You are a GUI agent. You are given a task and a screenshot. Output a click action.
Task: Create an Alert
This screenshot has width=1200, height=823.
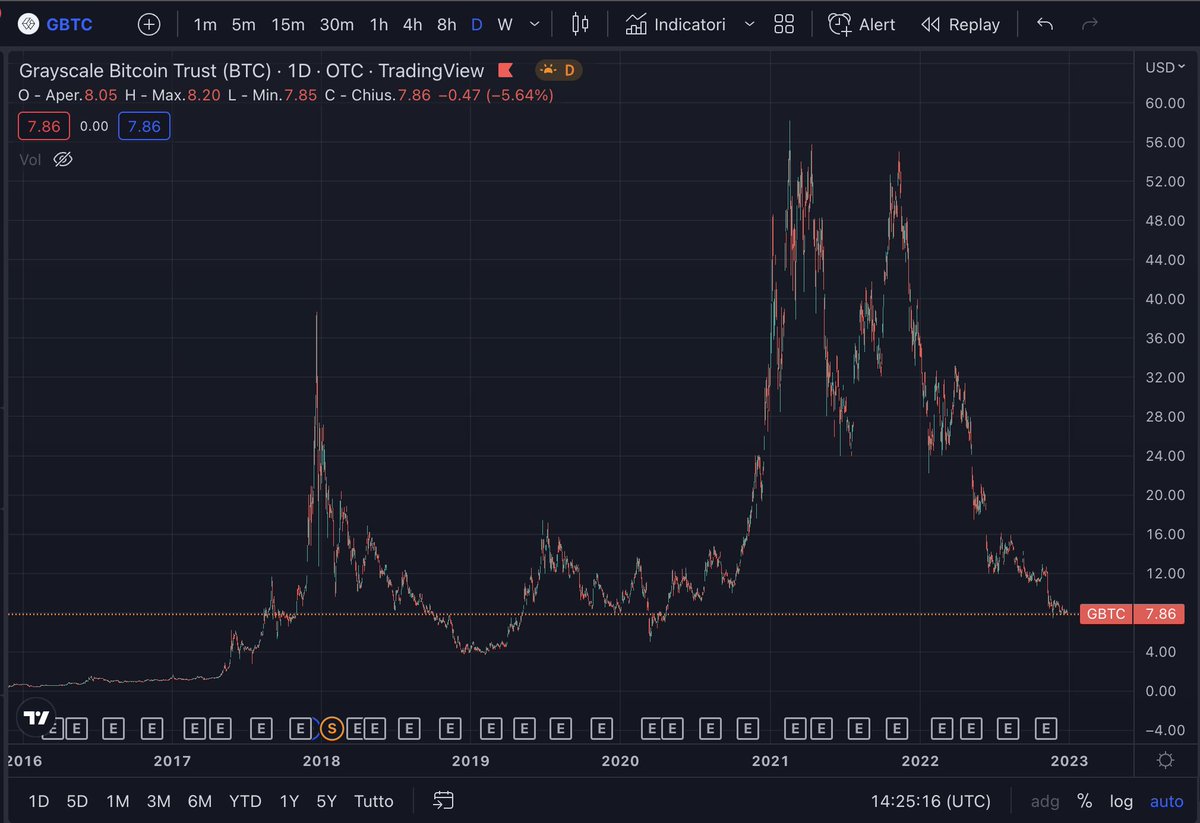click(x=862, y=24)
